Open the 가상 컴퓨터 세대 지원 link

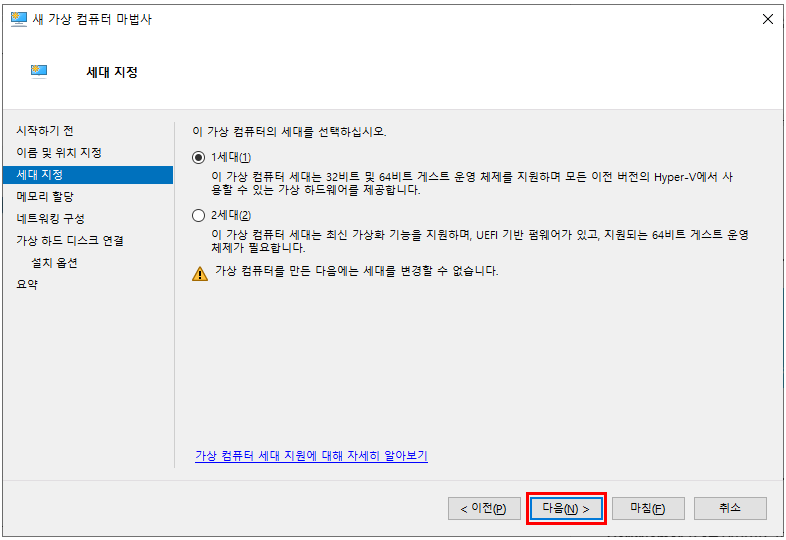(311, 455)
